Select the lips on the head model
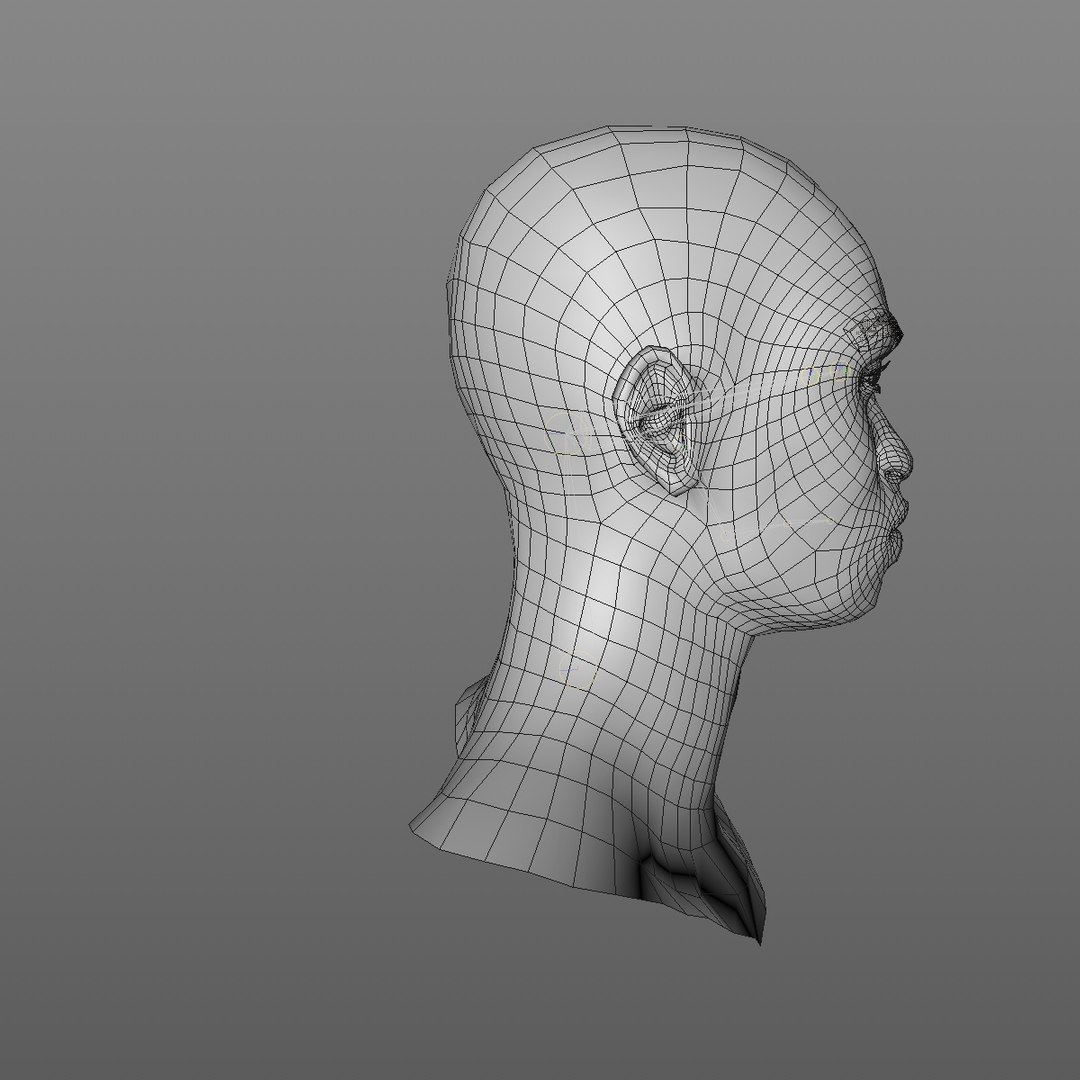Screen dimensions: 1080x1080 [x=897, y=528]
